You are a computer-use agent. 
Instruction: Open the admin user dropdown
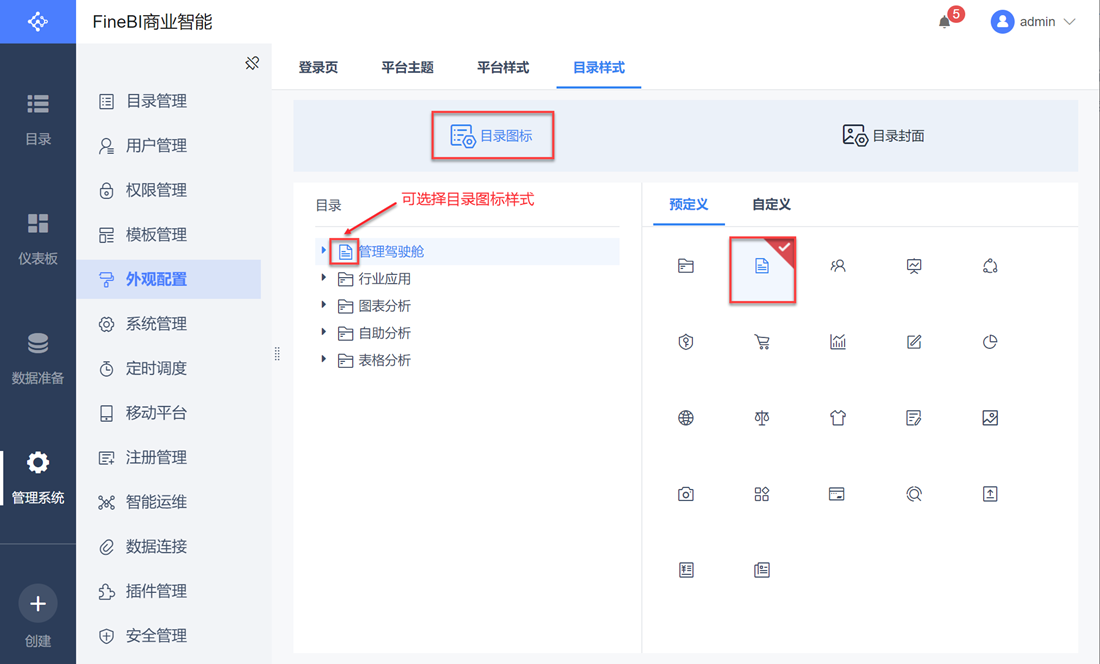pos(1033,22)
